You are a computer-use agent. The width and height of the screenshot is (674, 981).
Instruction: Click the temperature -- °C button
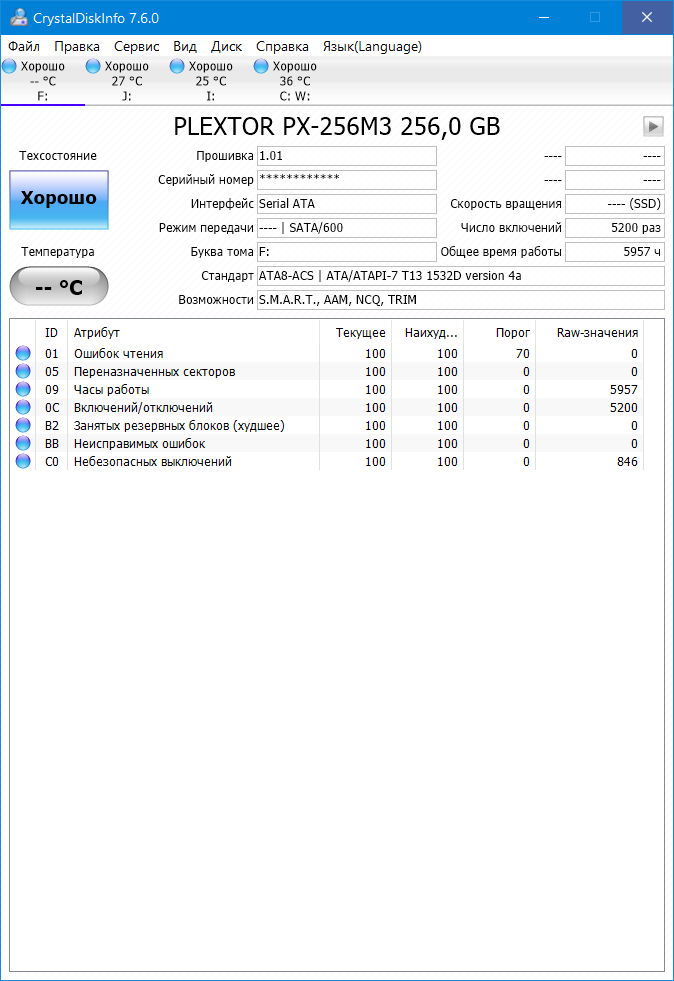59,287
